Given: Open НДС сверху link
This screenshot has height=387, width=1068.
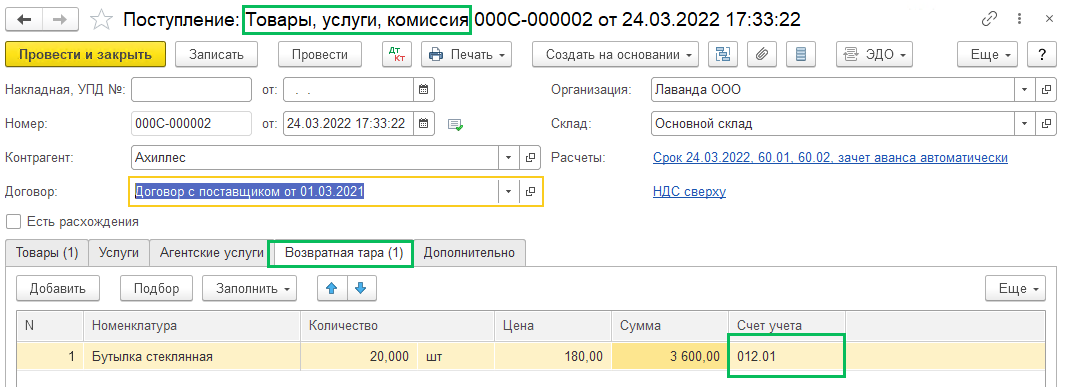Looking at the screenshot, I should click(x=689, y=191).
